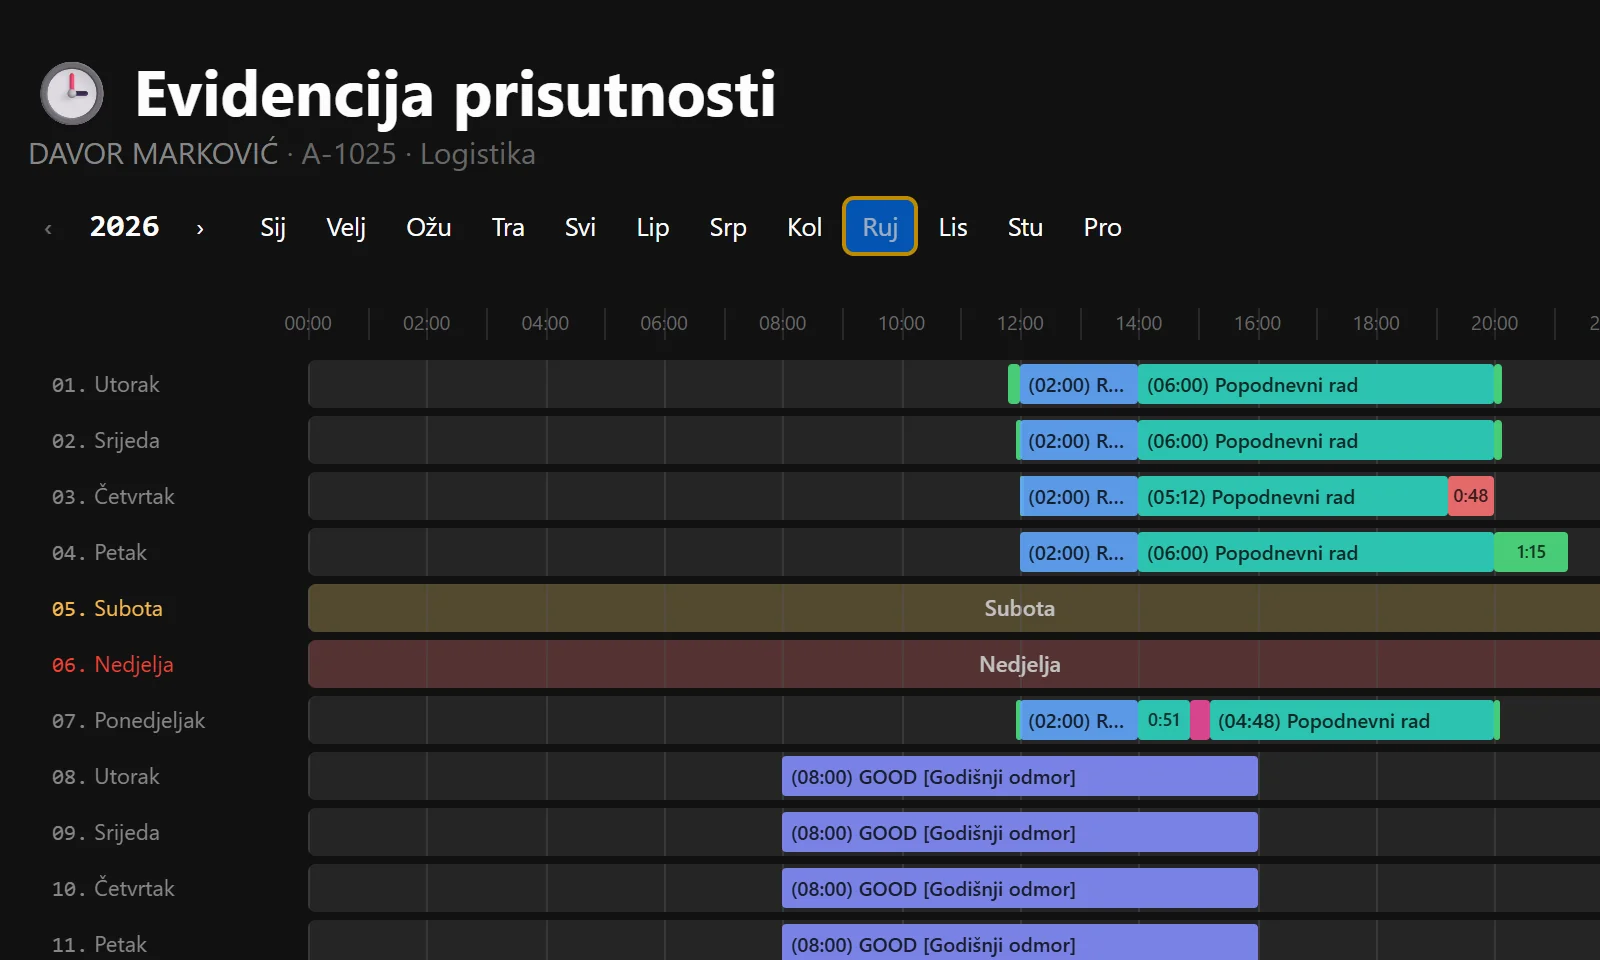1600x960 pixels.
Task: Click the 03. Četvrtak day label
Action: click(113, 496)
